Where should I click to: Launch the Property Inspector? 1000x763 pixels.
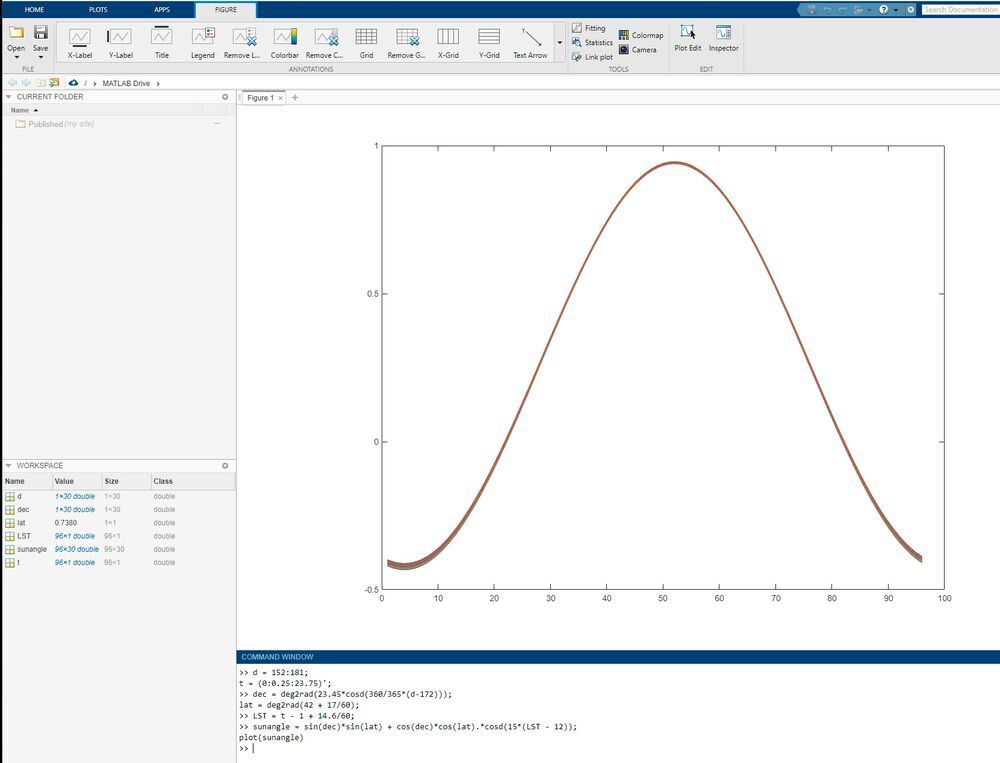coord(723,40)
